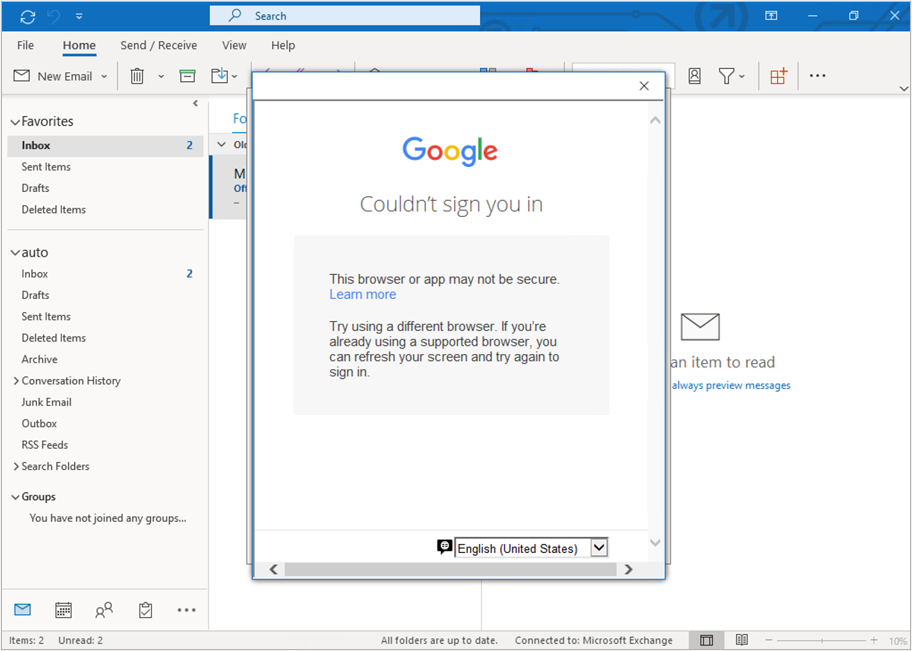
Task: Open the Customize Quick Access Toolbar arrow
Action: click(79, 17)
